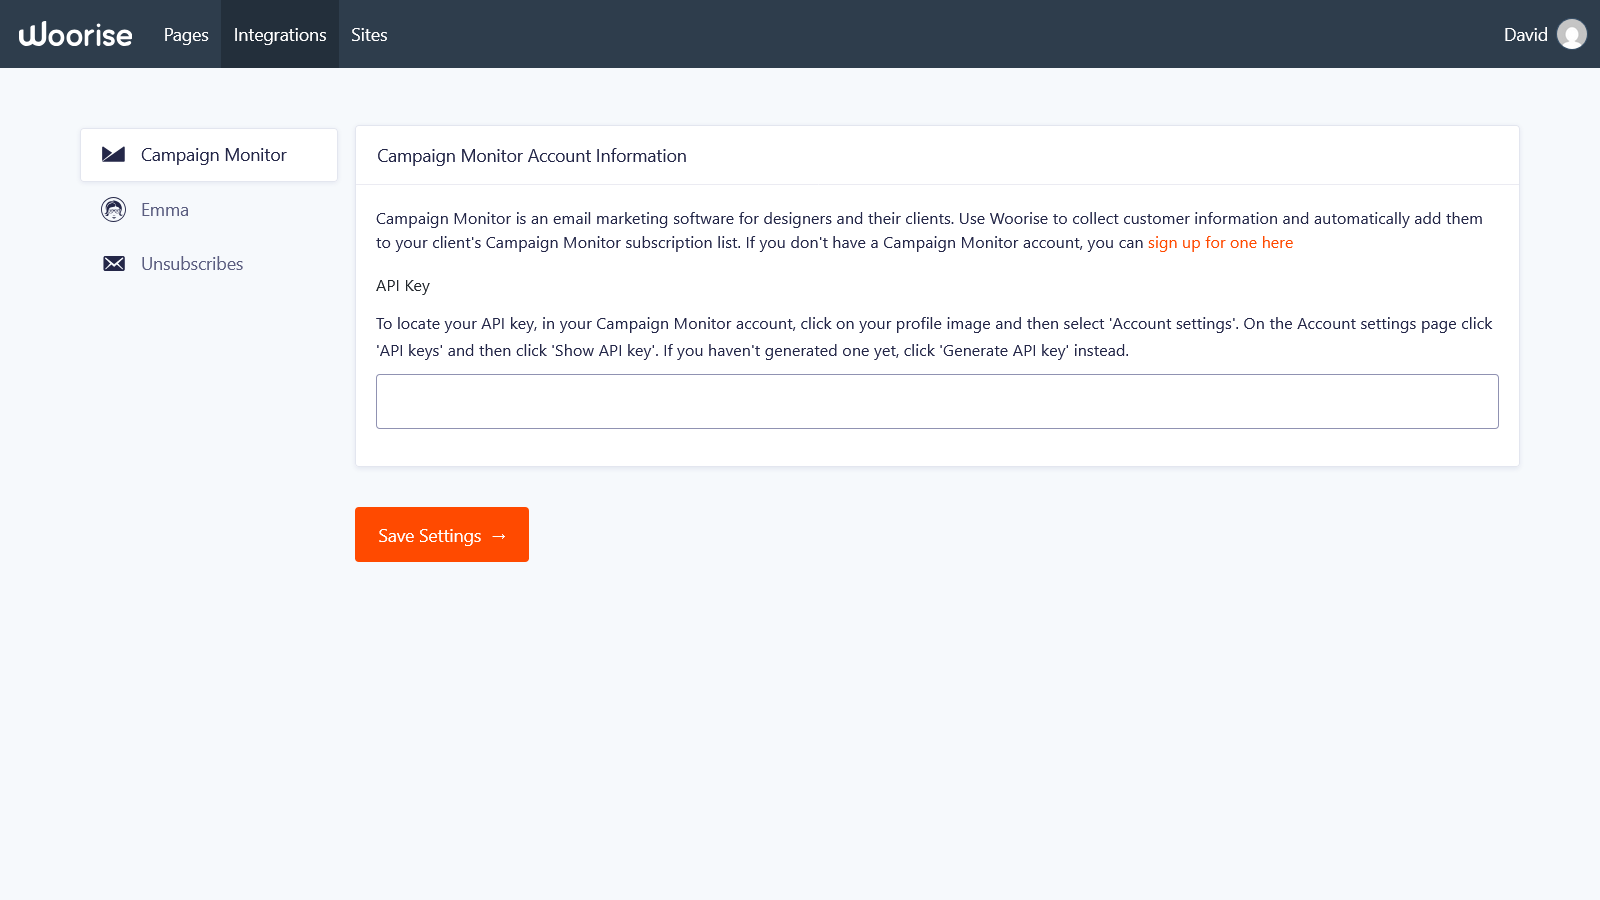1600x900 pixels.
Task: Click the Campaign Monitor envelope icon
Action: click(114, 155)
